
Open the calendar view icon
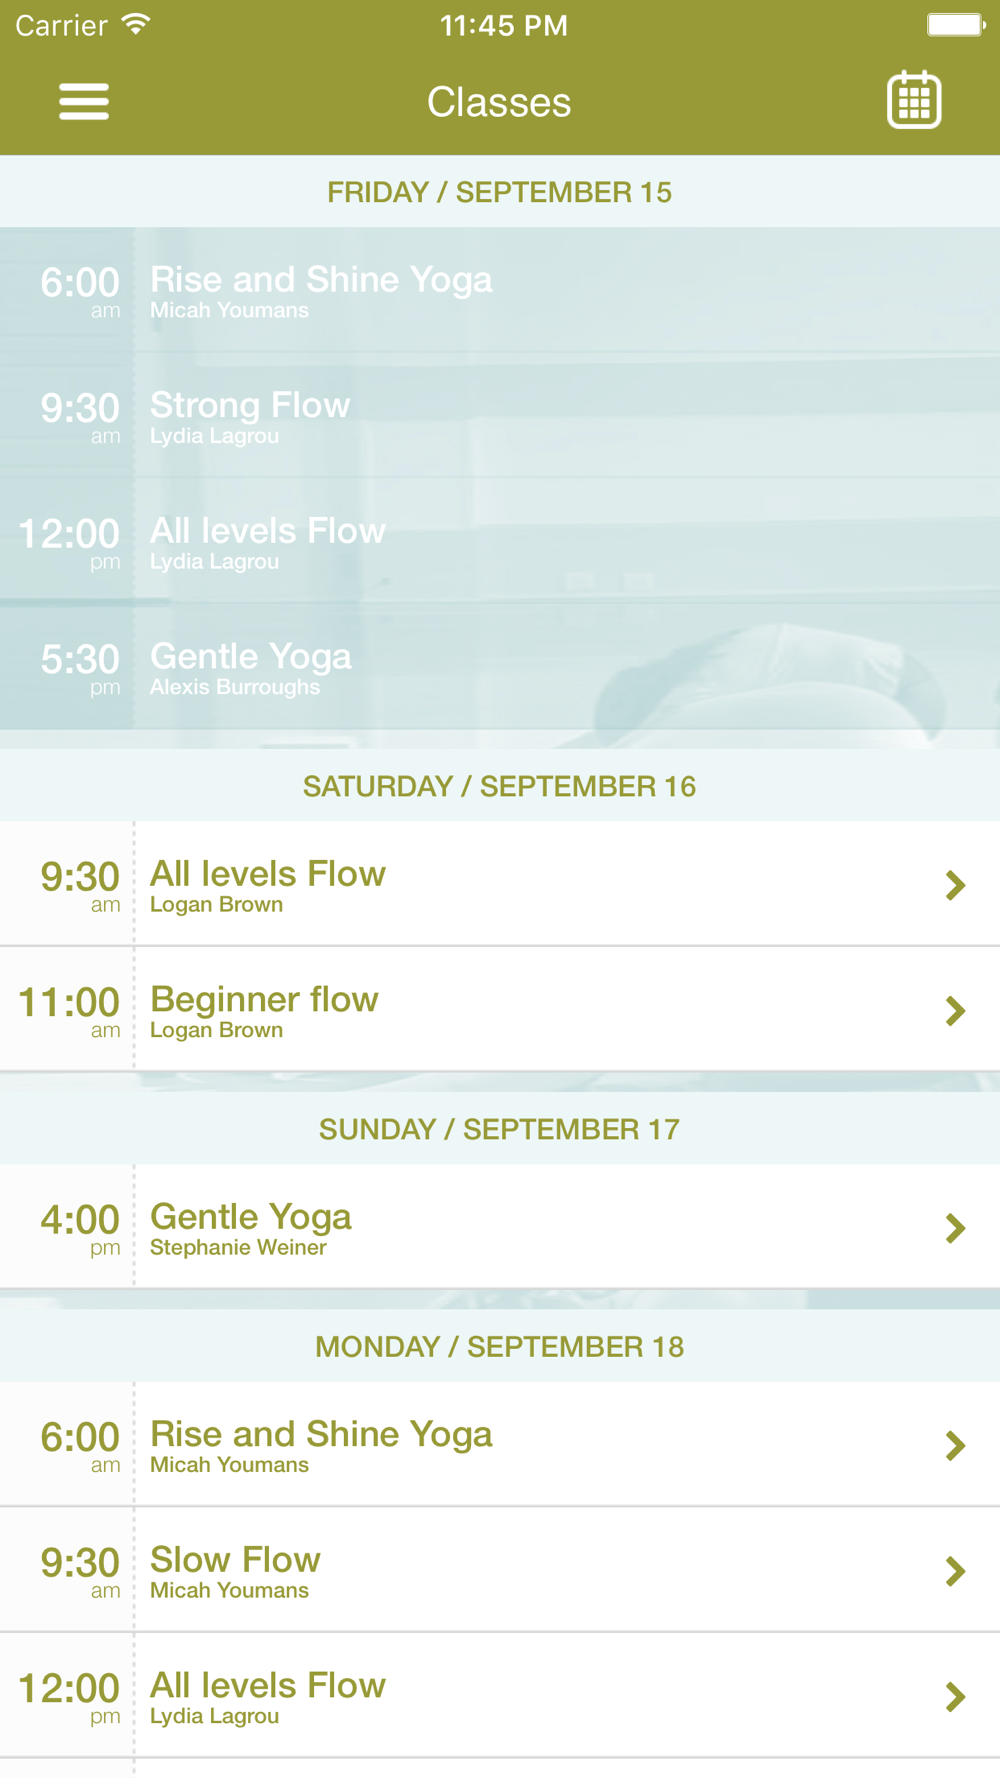point(914,100)
